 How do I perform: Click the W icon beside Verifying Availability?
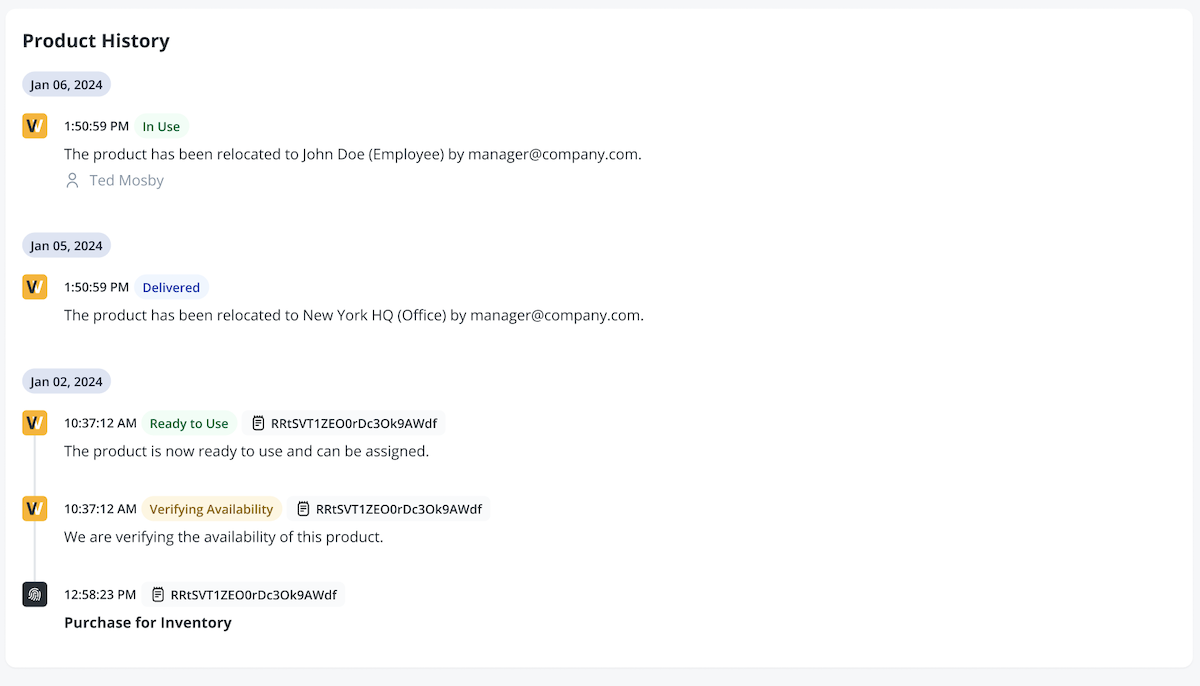34,509
